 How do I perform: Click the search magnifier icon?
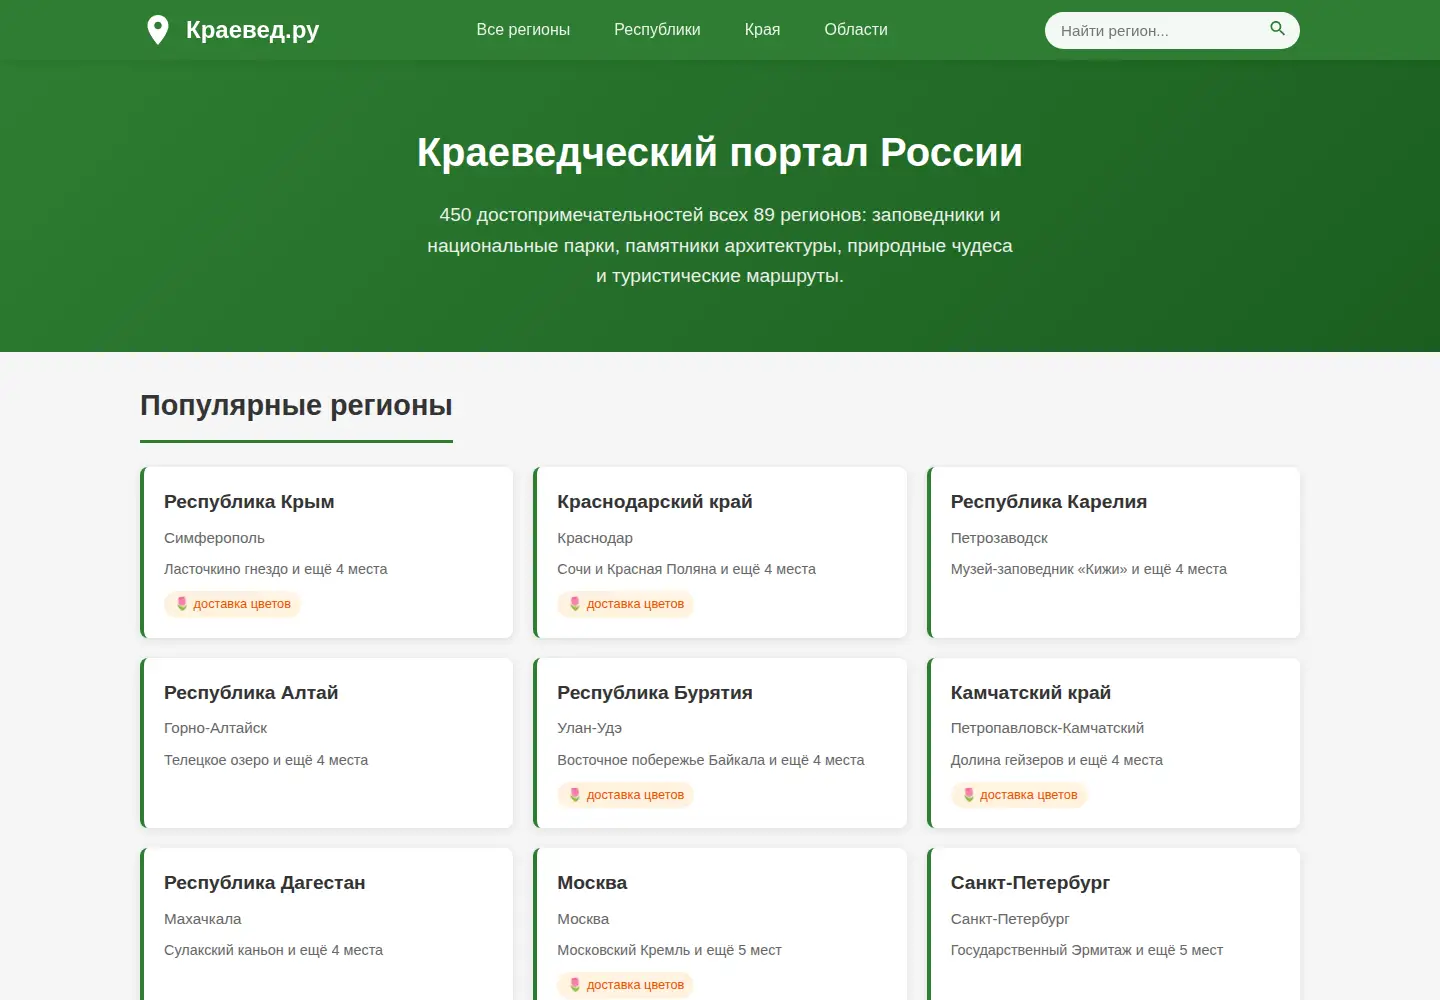point(1277,29)
